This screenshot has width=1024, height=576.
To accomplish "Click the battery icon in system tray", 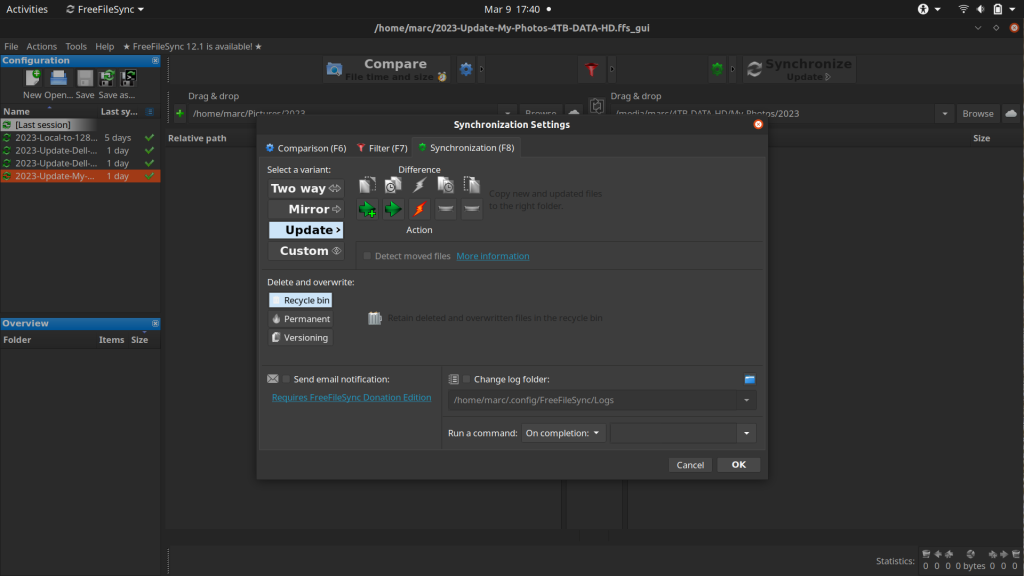I will click(x=998, y=9).
